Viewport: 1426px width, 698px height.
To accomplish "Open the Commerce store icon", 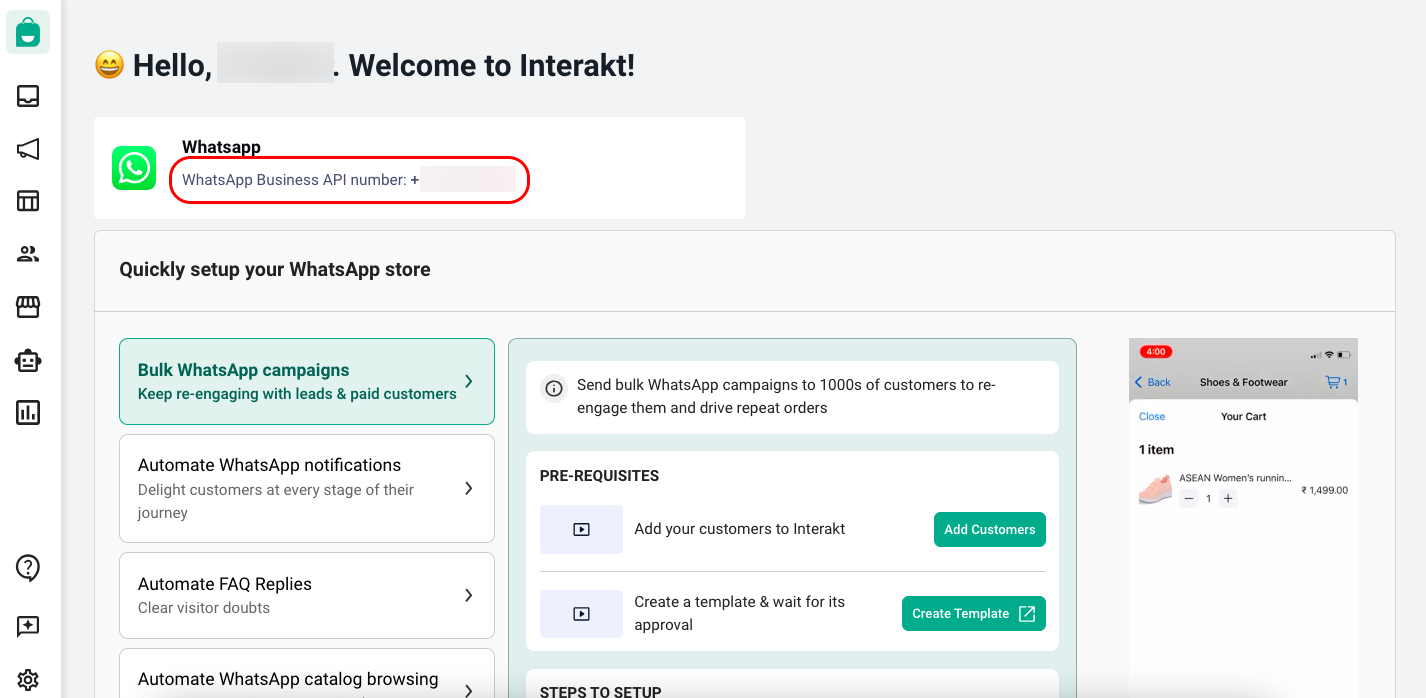I will 28,307.
